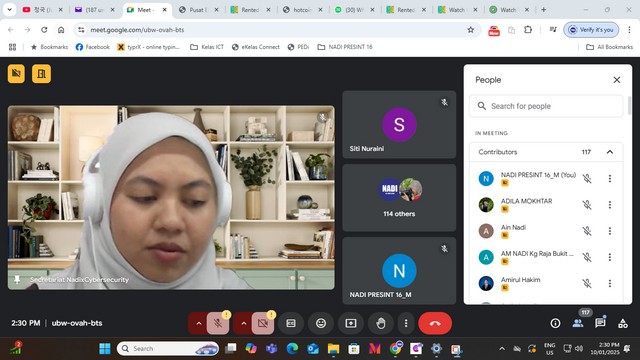The image size is (640, 360).
Task: Expand audio settings arrow beside microphone
Action: [x=199, y=323]
